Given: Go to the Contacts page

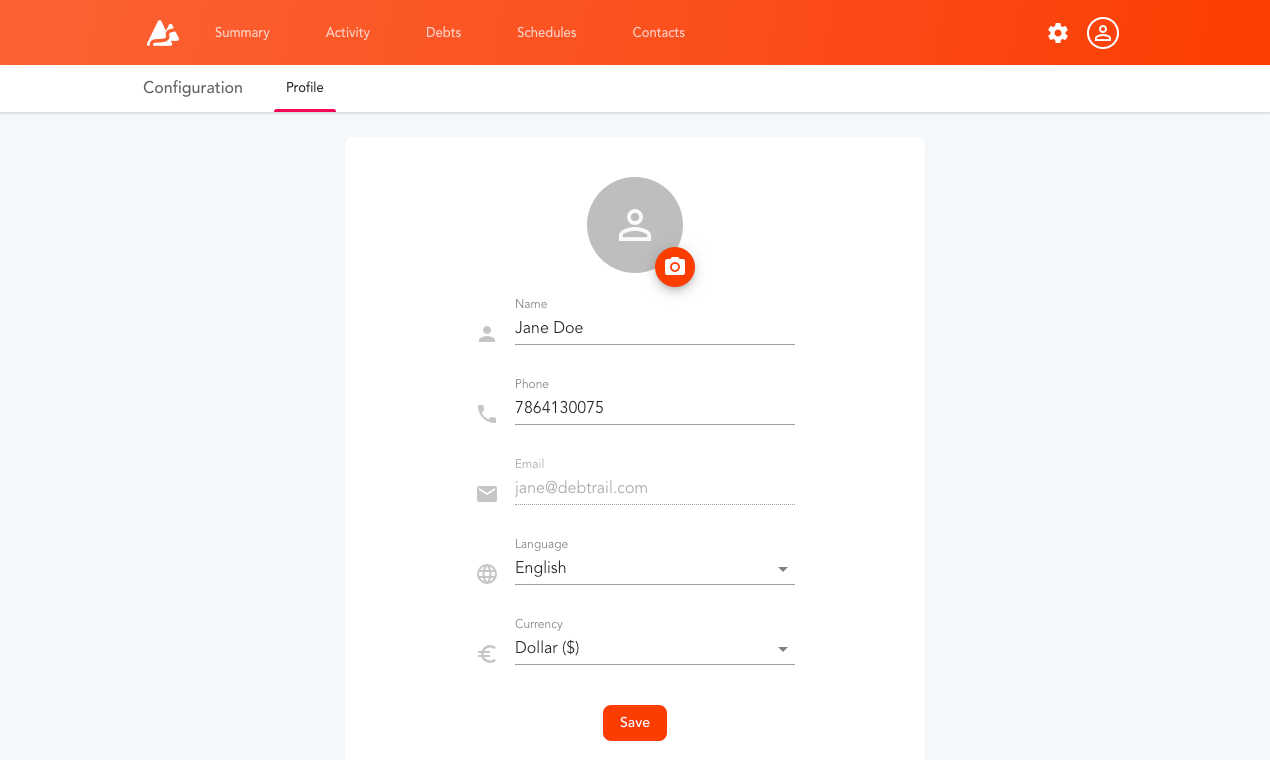Looking at the screenshot, I should point(658,32).
